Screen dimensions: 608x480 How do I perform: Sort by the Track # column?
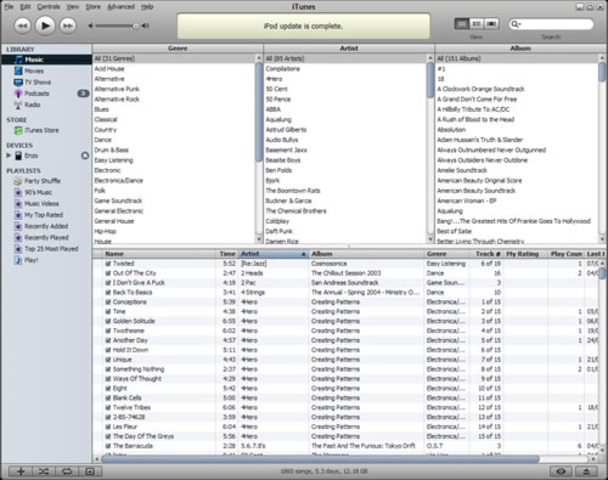pos(486,254)
